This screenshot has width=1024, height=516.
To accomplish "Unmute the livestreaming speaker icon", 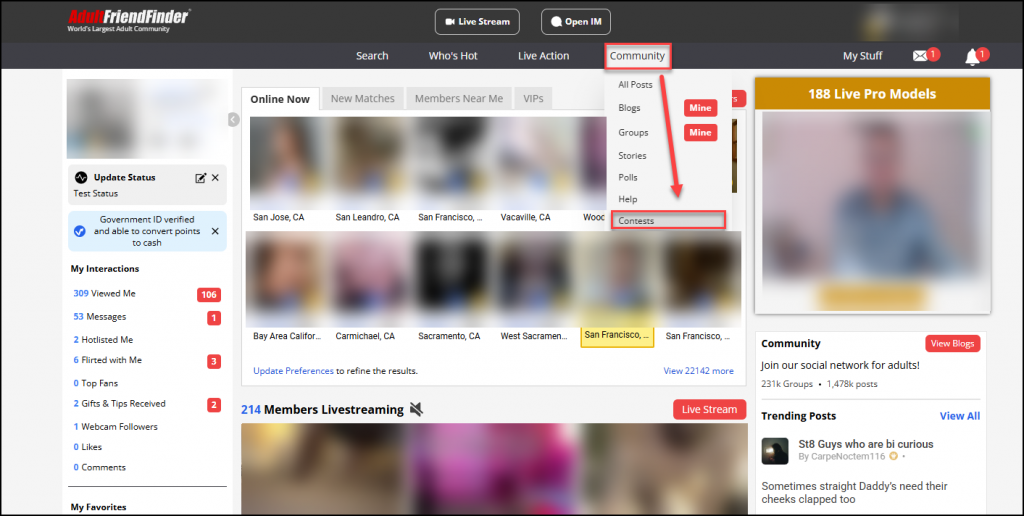I will (416, 410).
